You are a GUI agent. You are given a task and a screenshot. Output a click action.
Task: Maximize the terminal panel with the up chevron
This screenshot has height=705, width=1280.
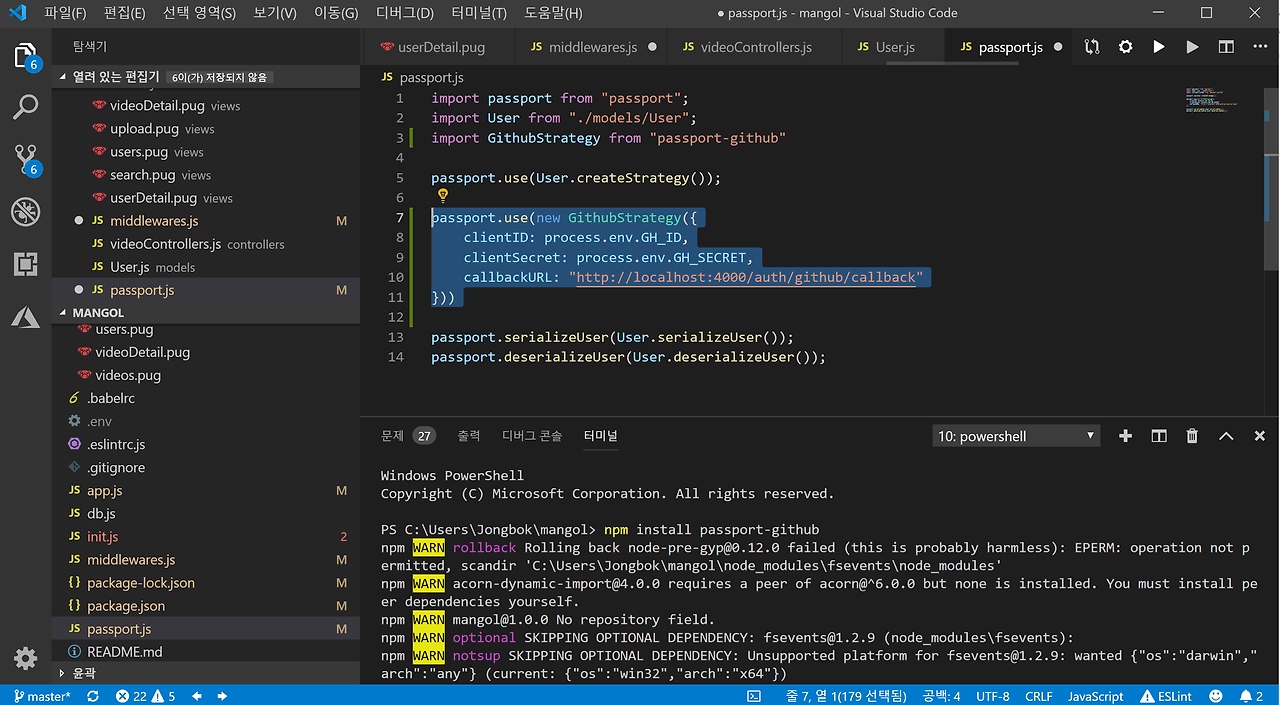tap(1226, 436)
